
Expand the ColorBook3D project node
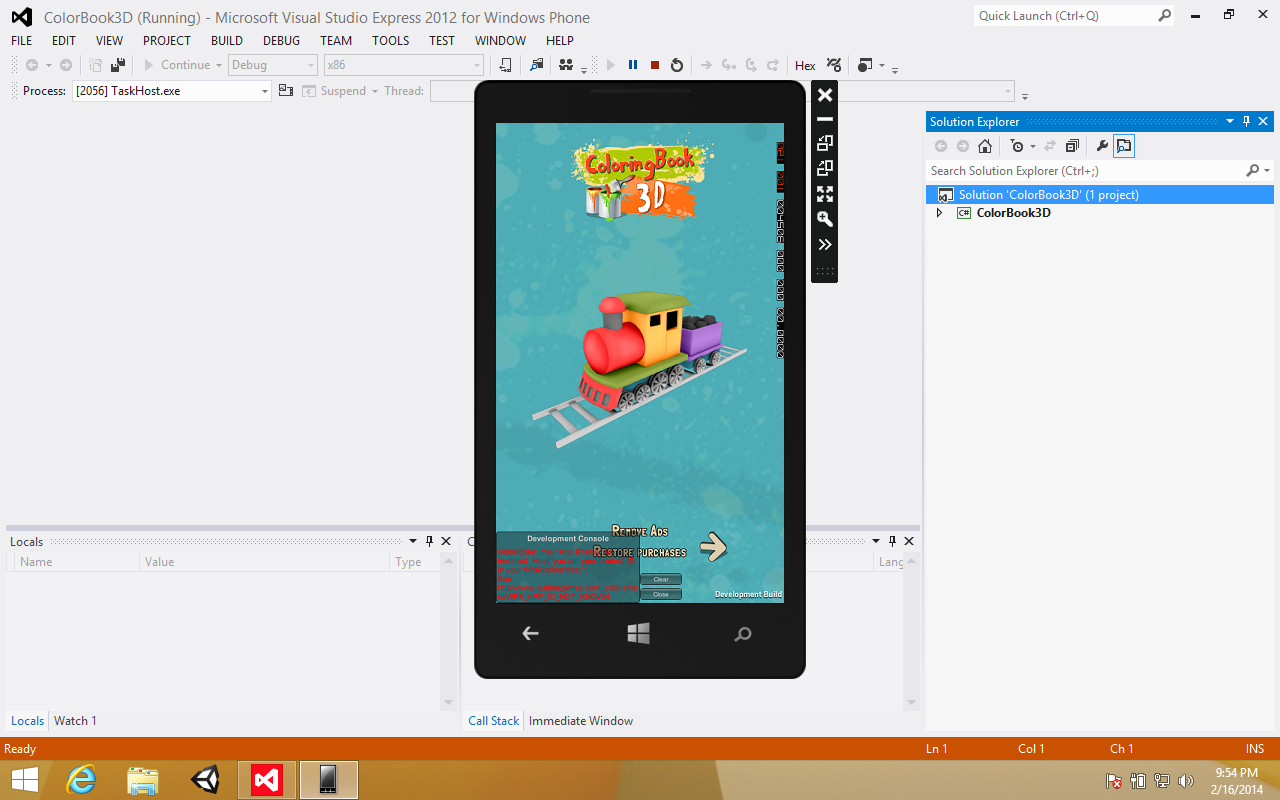coord(939,213)
